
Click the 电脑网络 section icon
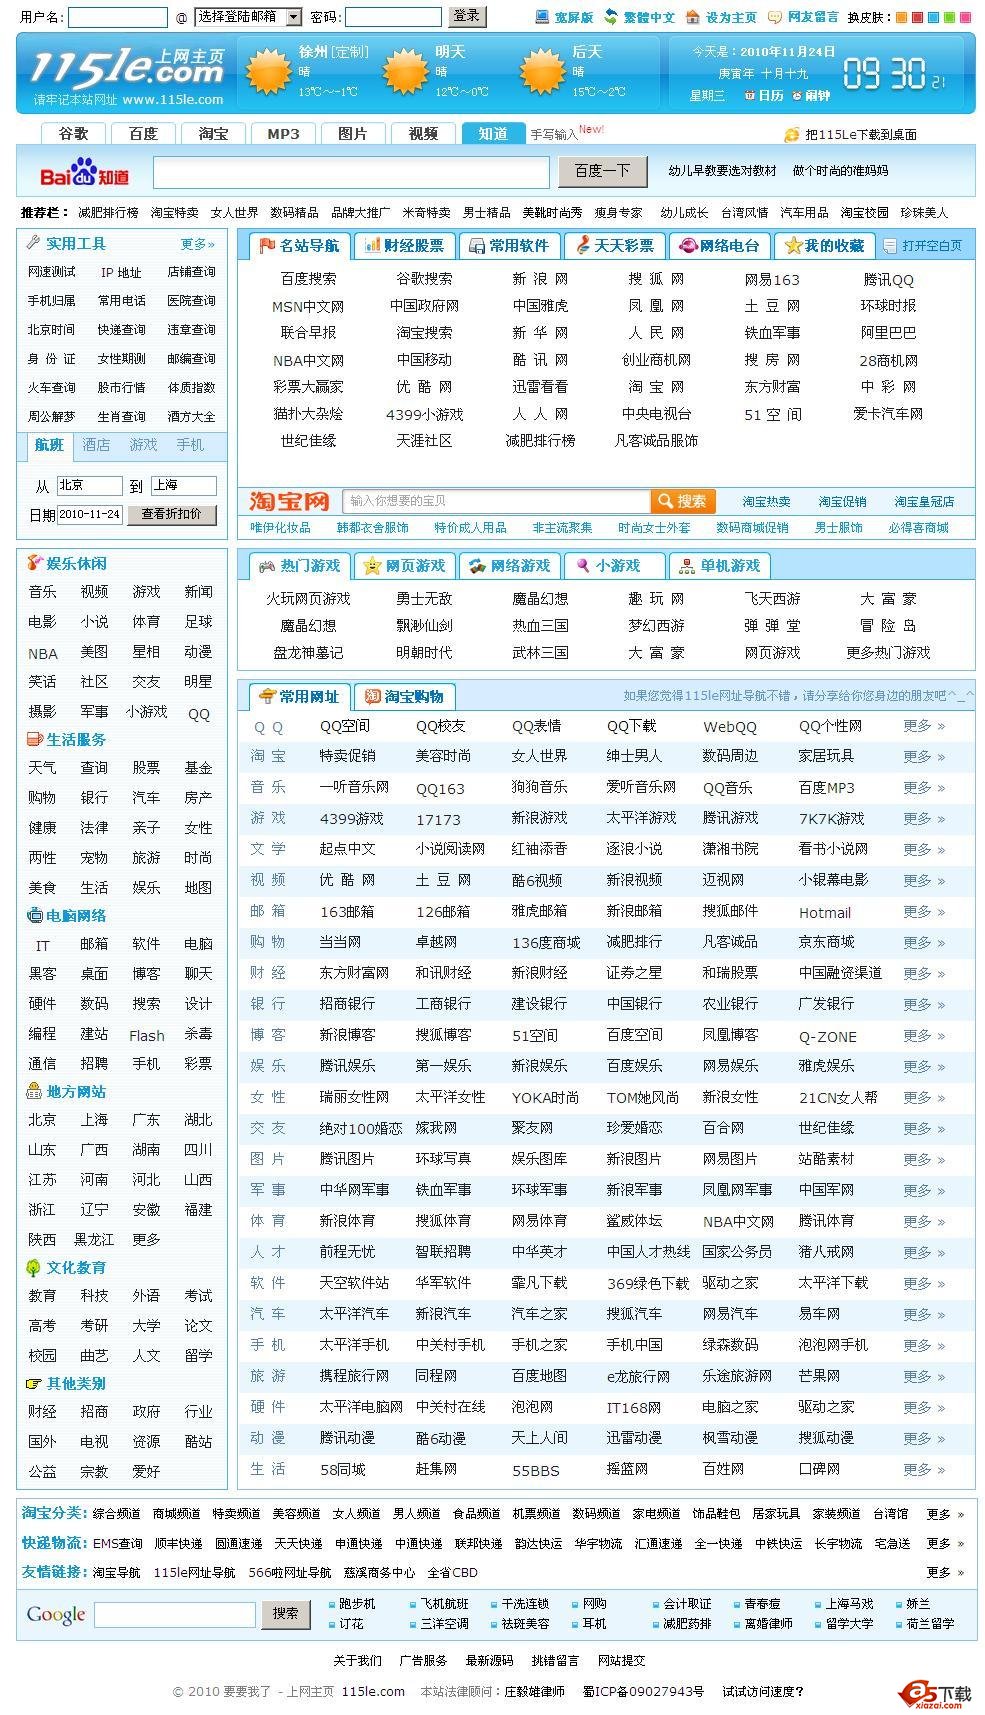point(35,915)
